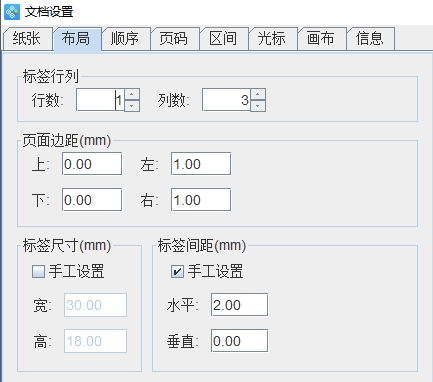The width and height of the screenshot is (433, 382).
Task: Switch to the 纸张 tab
Action: point(28,39)
